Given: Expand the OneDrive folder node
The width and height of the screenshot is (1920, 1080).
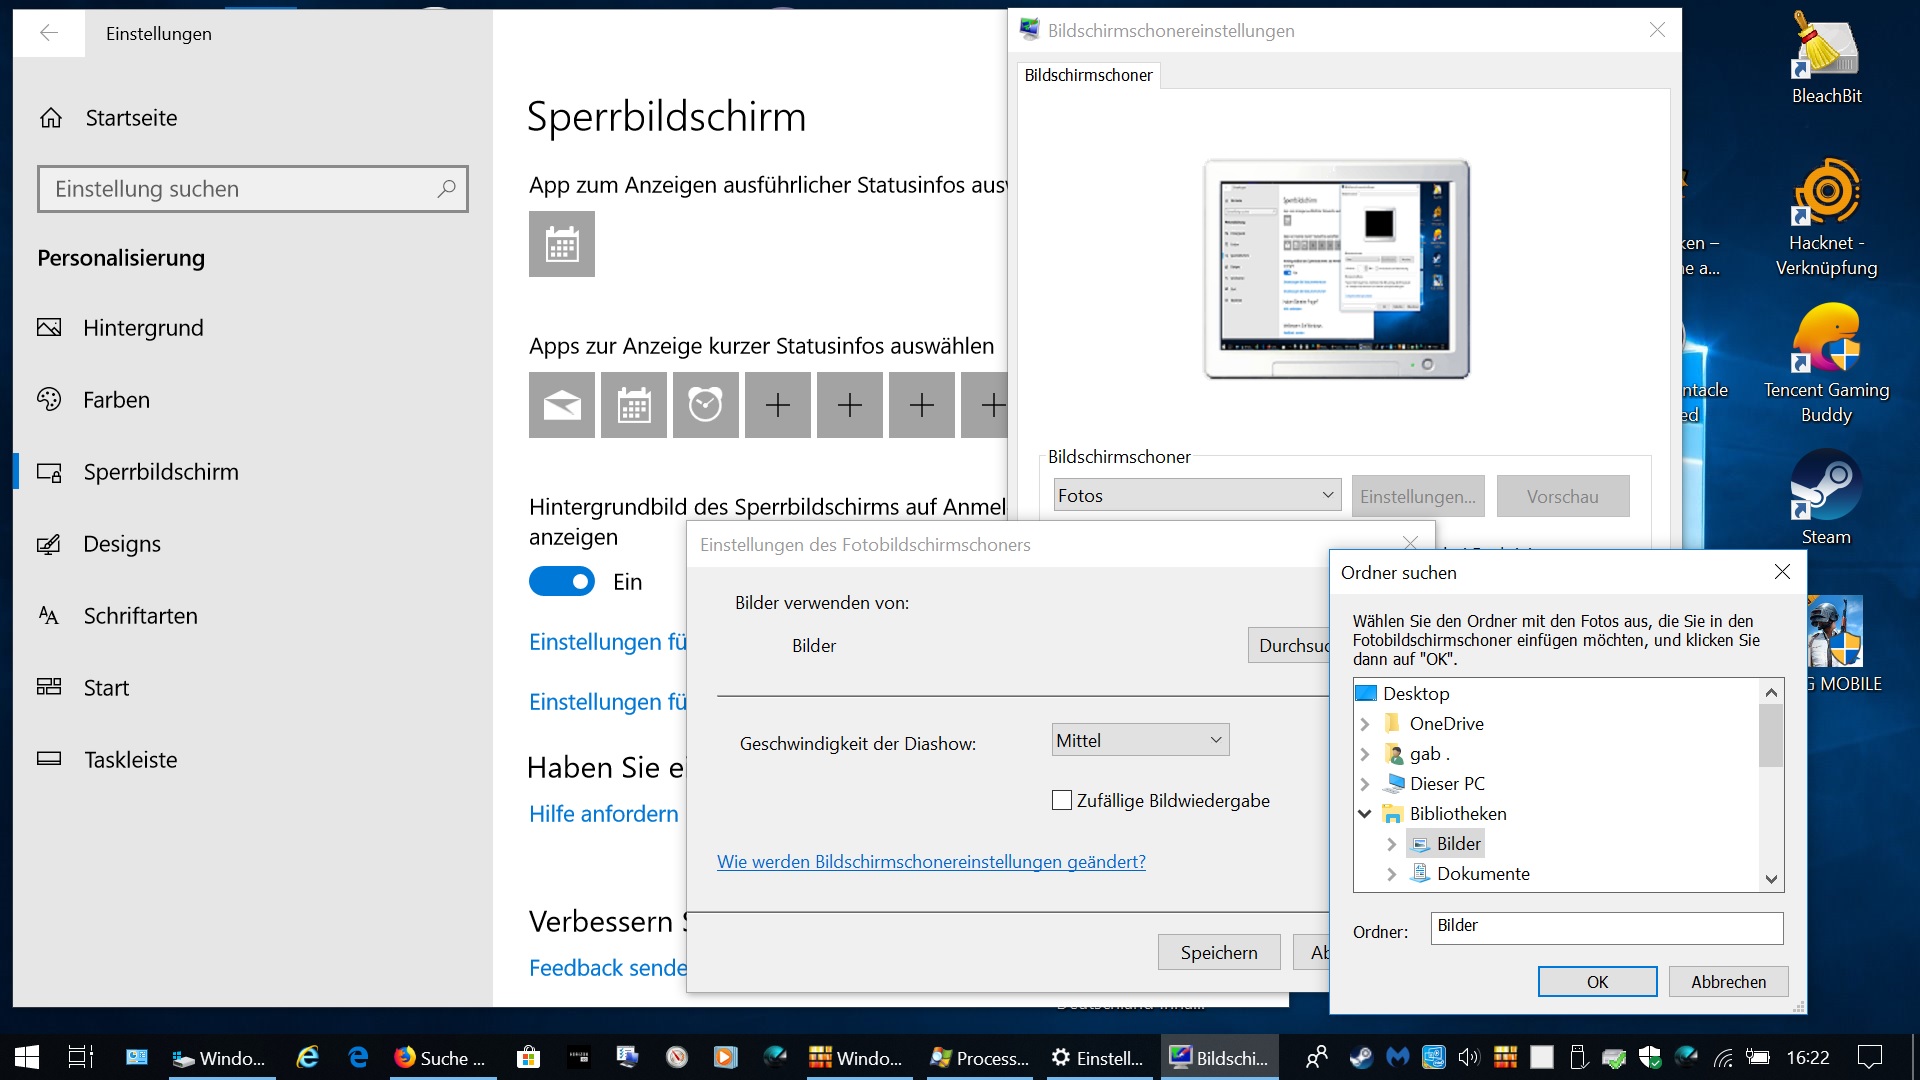Looking at the screenshot, I should 1365,724.
